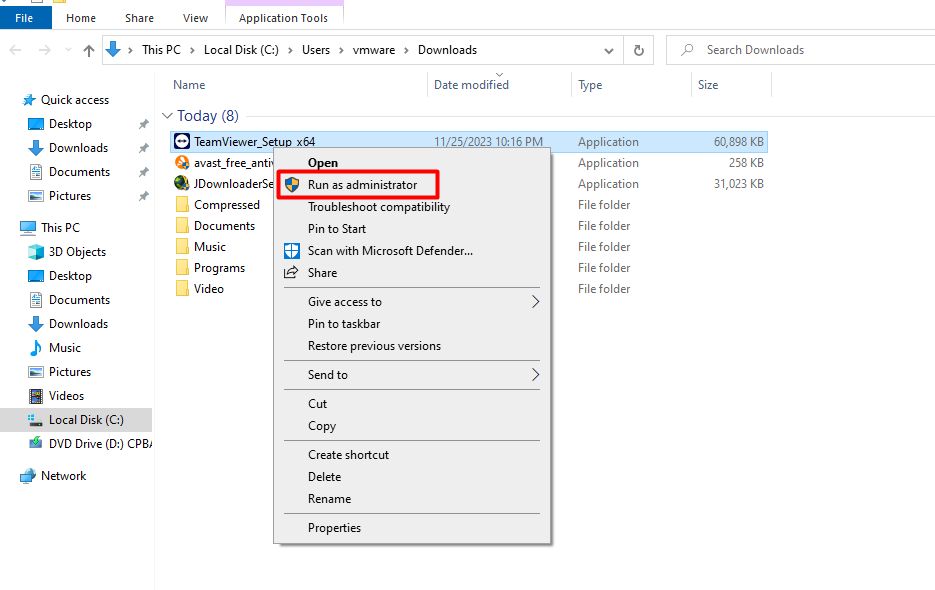935x590 pixels.
Task: Choose Run as administrator
Action: point(412,185)
